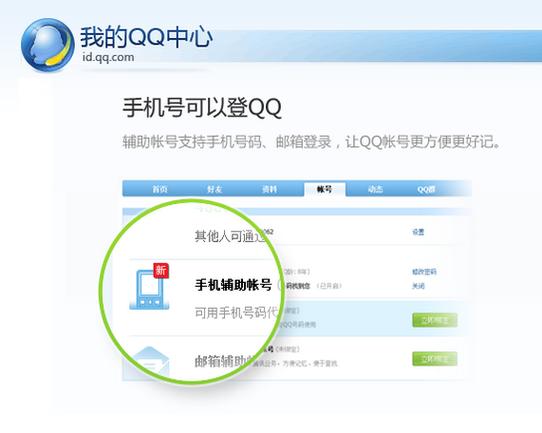The height and width of the screenshot is (433, 542).
Task: Click the subtitle starting 辅助帐号支持手机号码
Action: [311, 142]
